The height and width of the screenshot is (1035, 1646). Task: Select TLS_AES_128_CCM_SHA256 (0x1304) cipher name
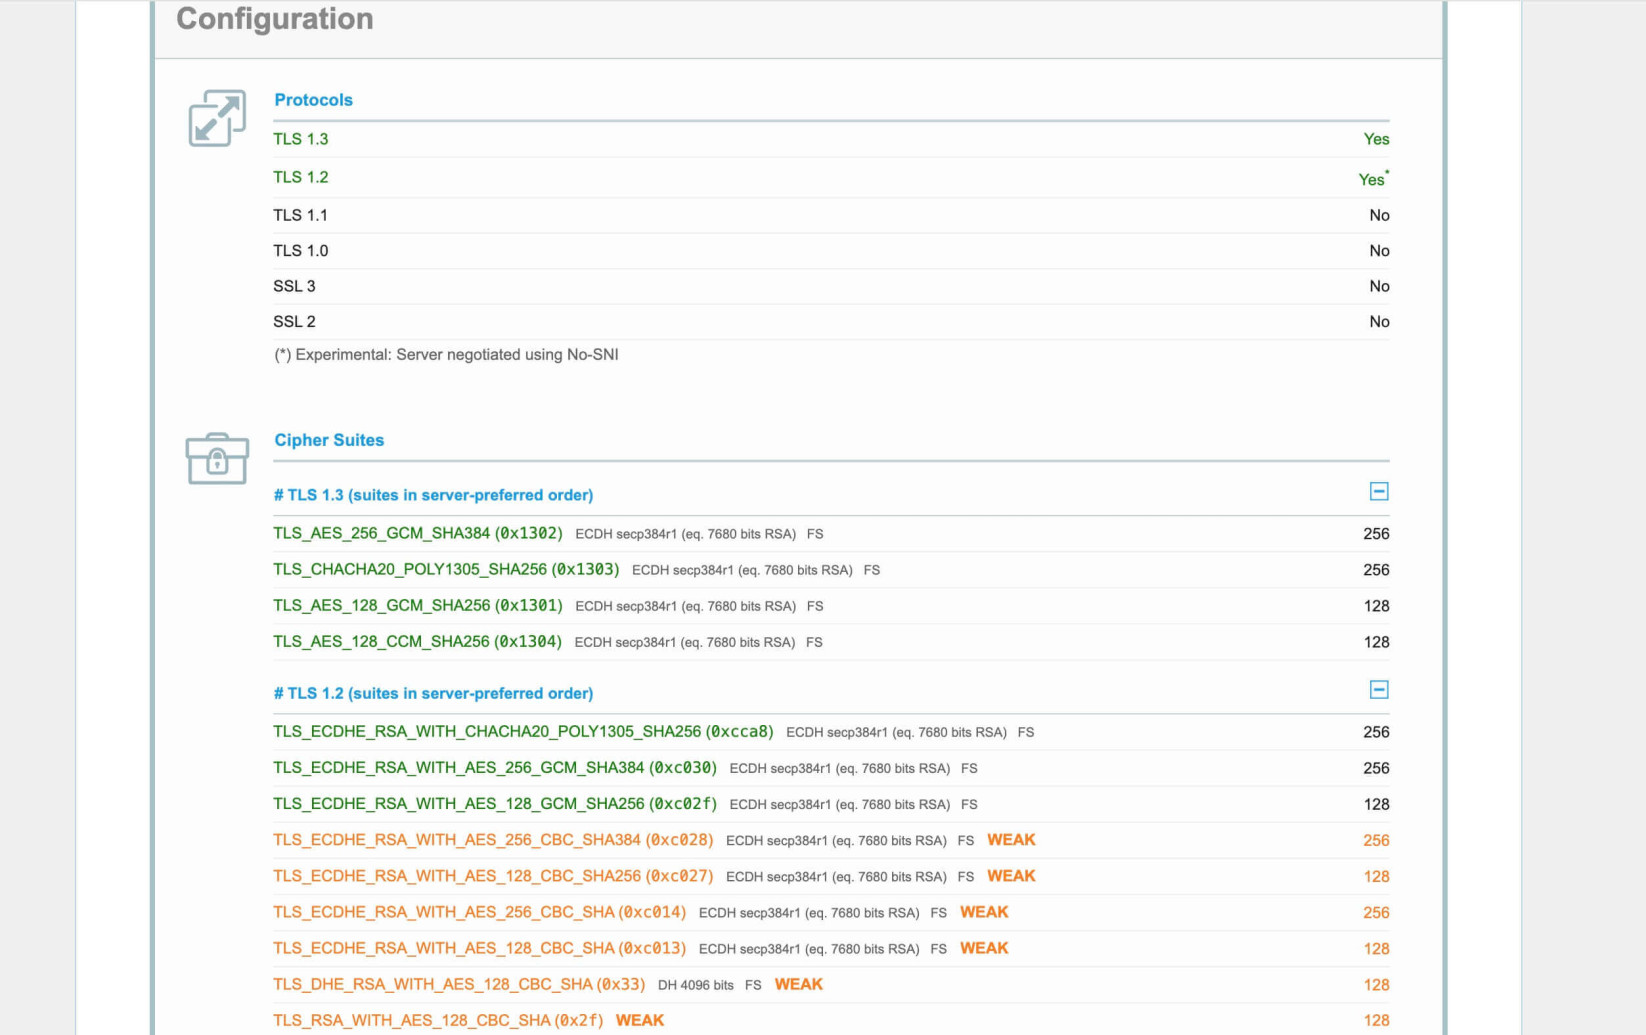click(x=417, y=642)
